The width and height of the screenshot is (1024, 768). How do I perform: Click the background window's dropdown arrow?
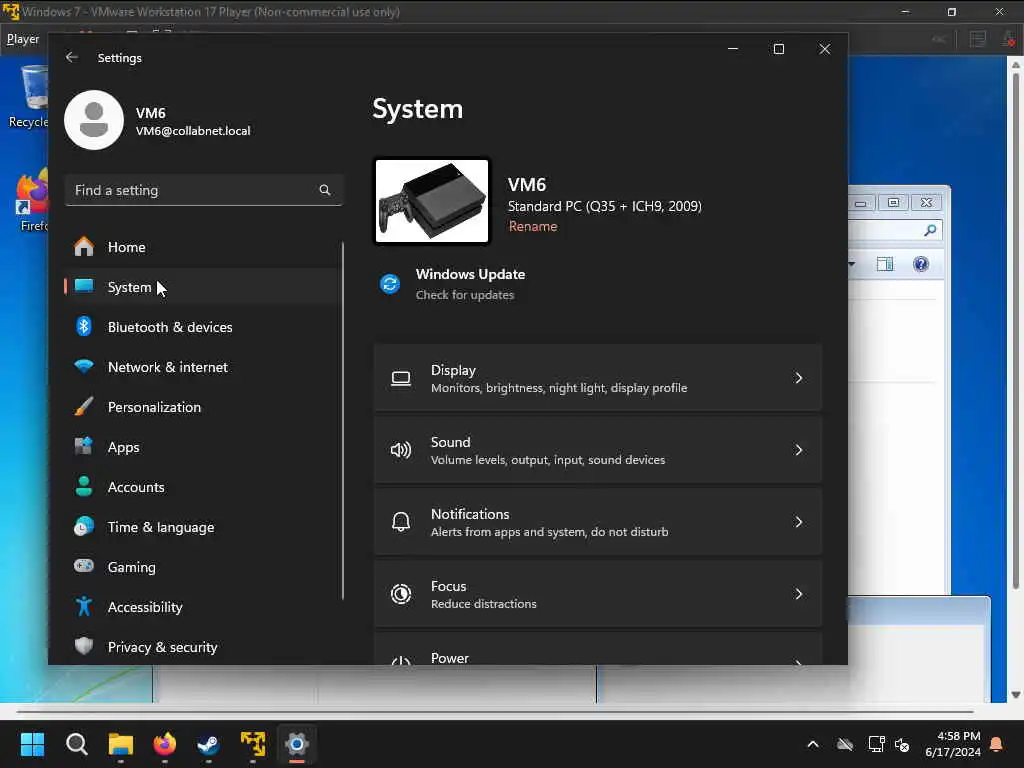click(x=852, y=264)
